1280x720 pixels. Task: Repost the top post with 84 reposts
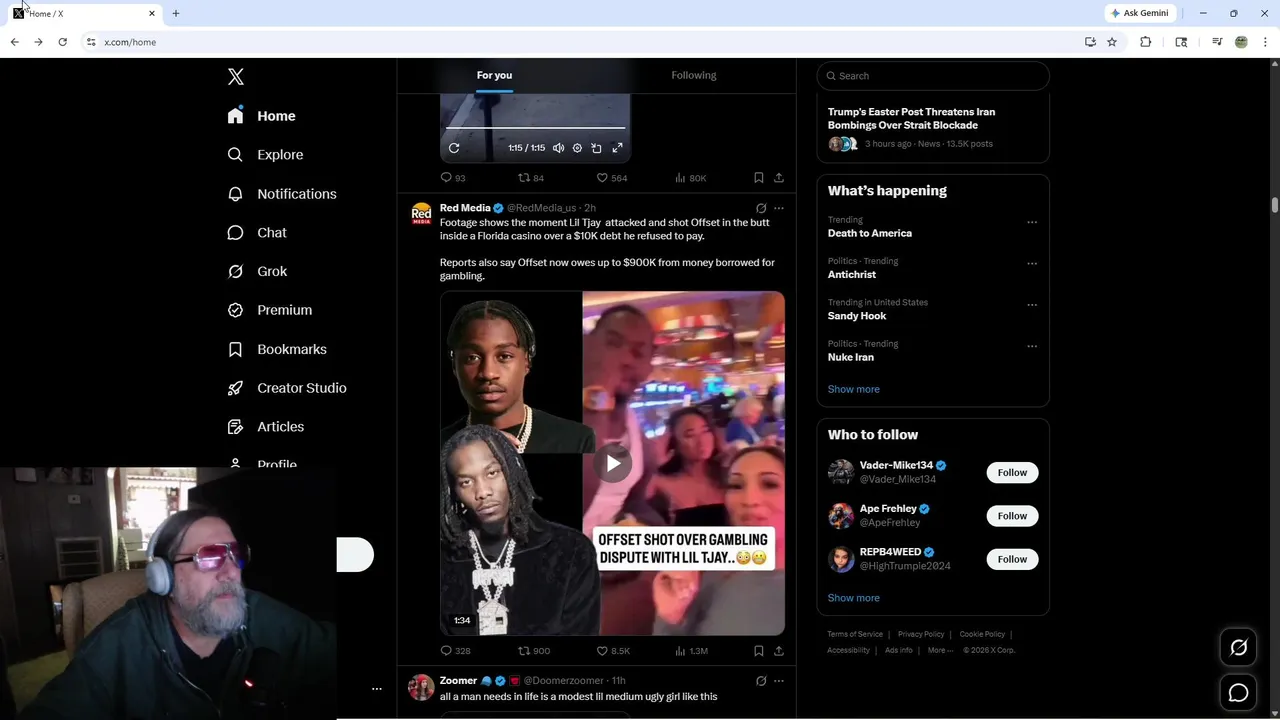(531, 178)
